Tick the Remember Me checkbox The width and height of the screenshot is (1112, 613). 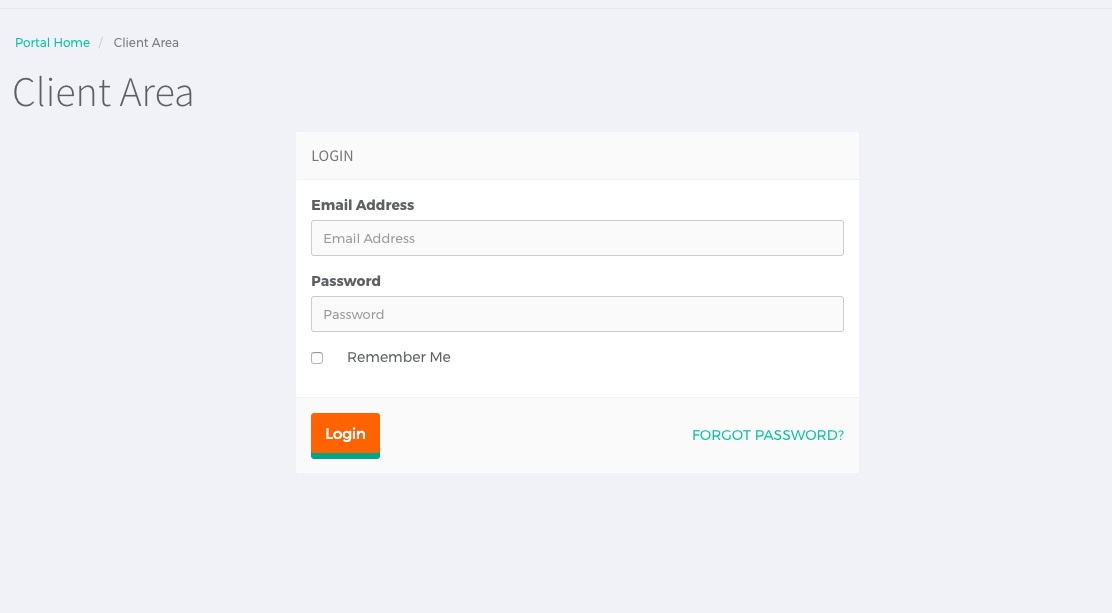317,358
